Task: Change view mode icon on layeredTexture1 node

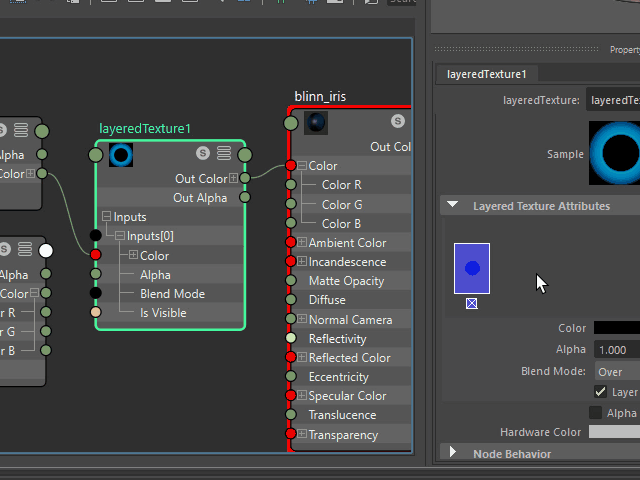Action: pos(224,153)
